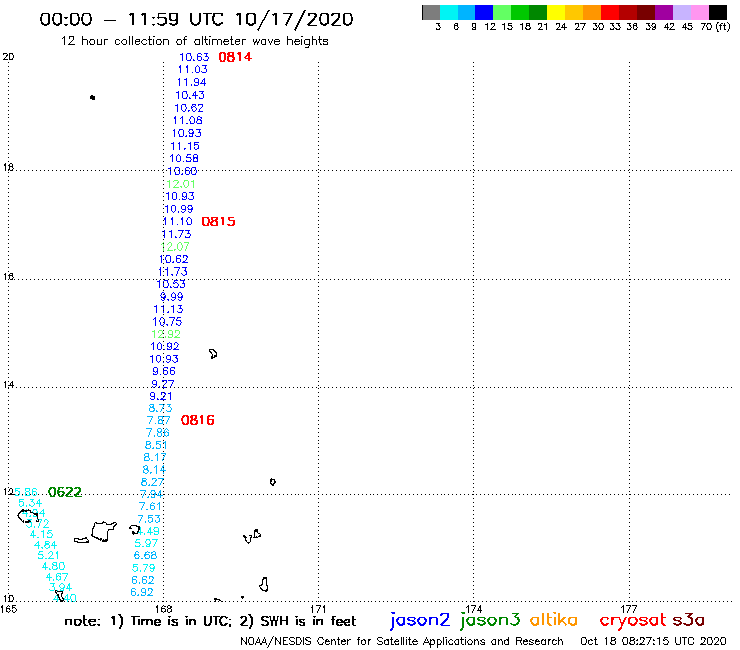Click wave height value 5.97
This screenshot has width=740, height=650.
146,543
